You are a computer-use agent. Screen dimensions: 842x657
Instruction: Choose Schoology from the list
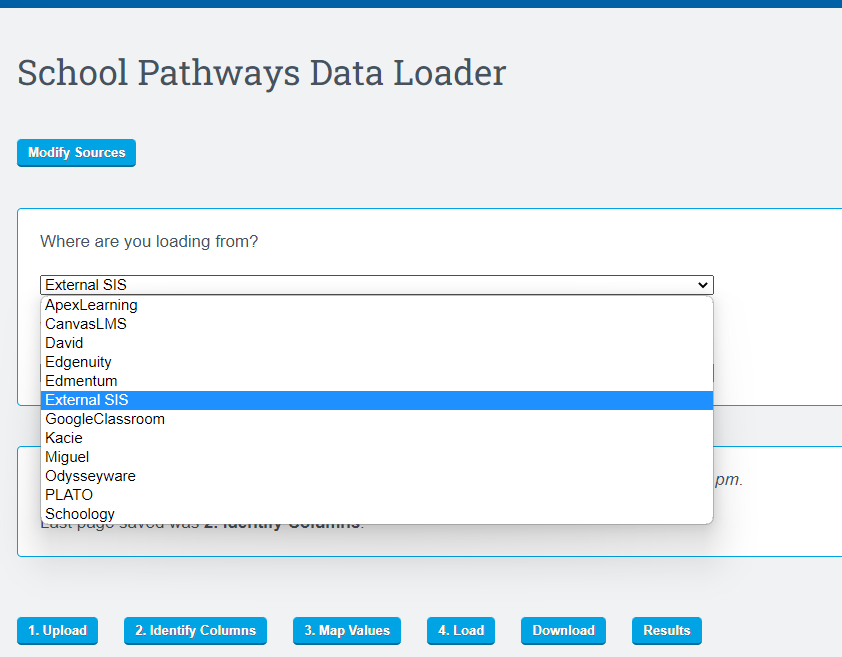pos(80,514)
